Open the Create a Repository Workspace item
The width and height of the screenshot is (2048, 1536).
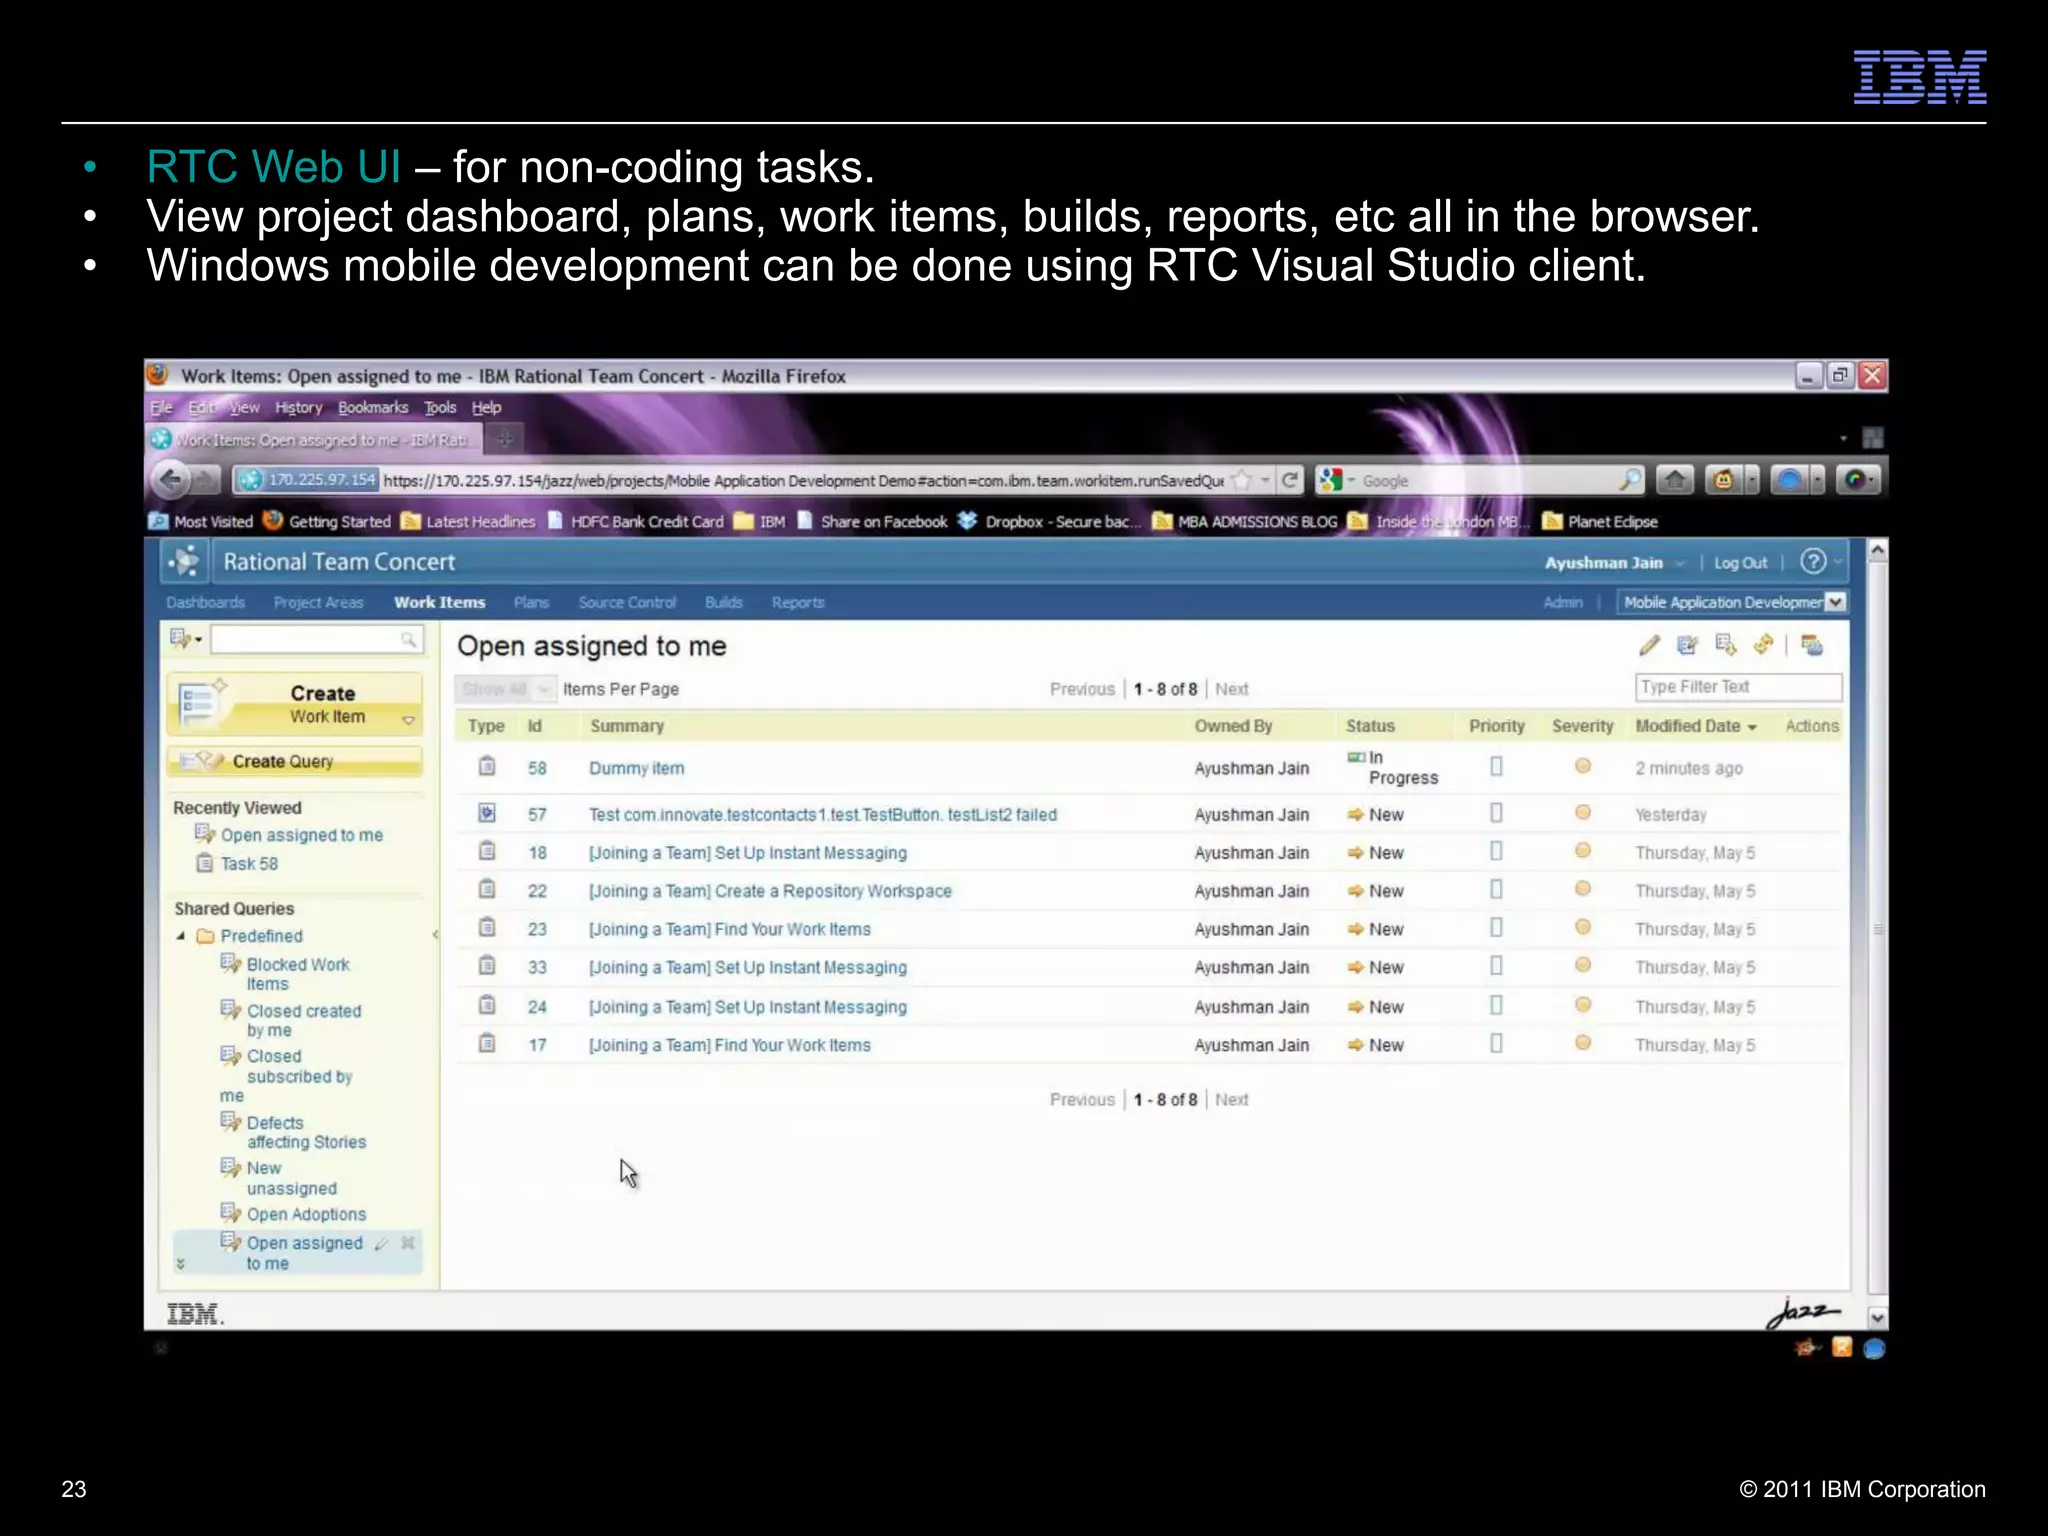pos(770,891)
